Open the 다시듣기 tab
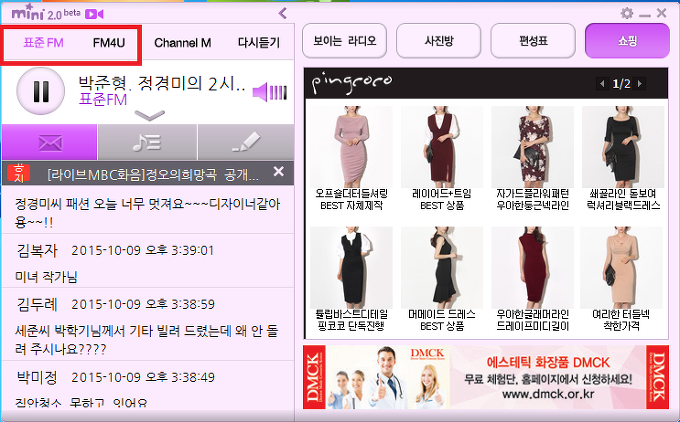 tap(259, 43)
